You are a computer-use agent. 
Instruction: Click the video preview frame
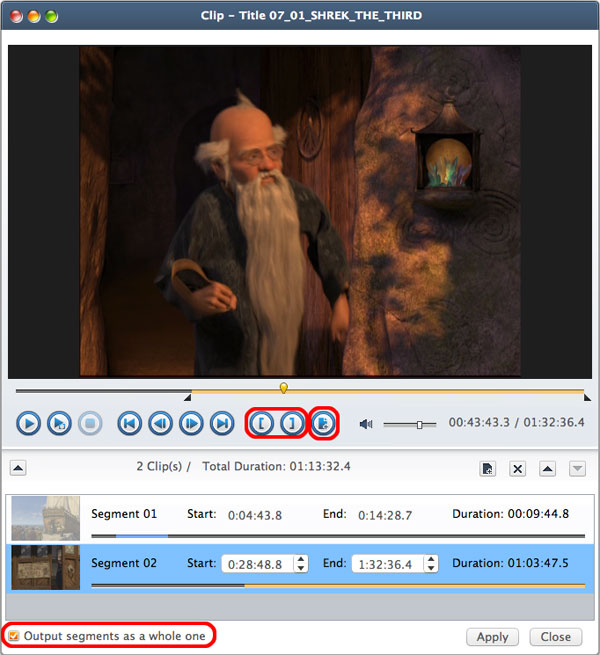pos(300,212)
